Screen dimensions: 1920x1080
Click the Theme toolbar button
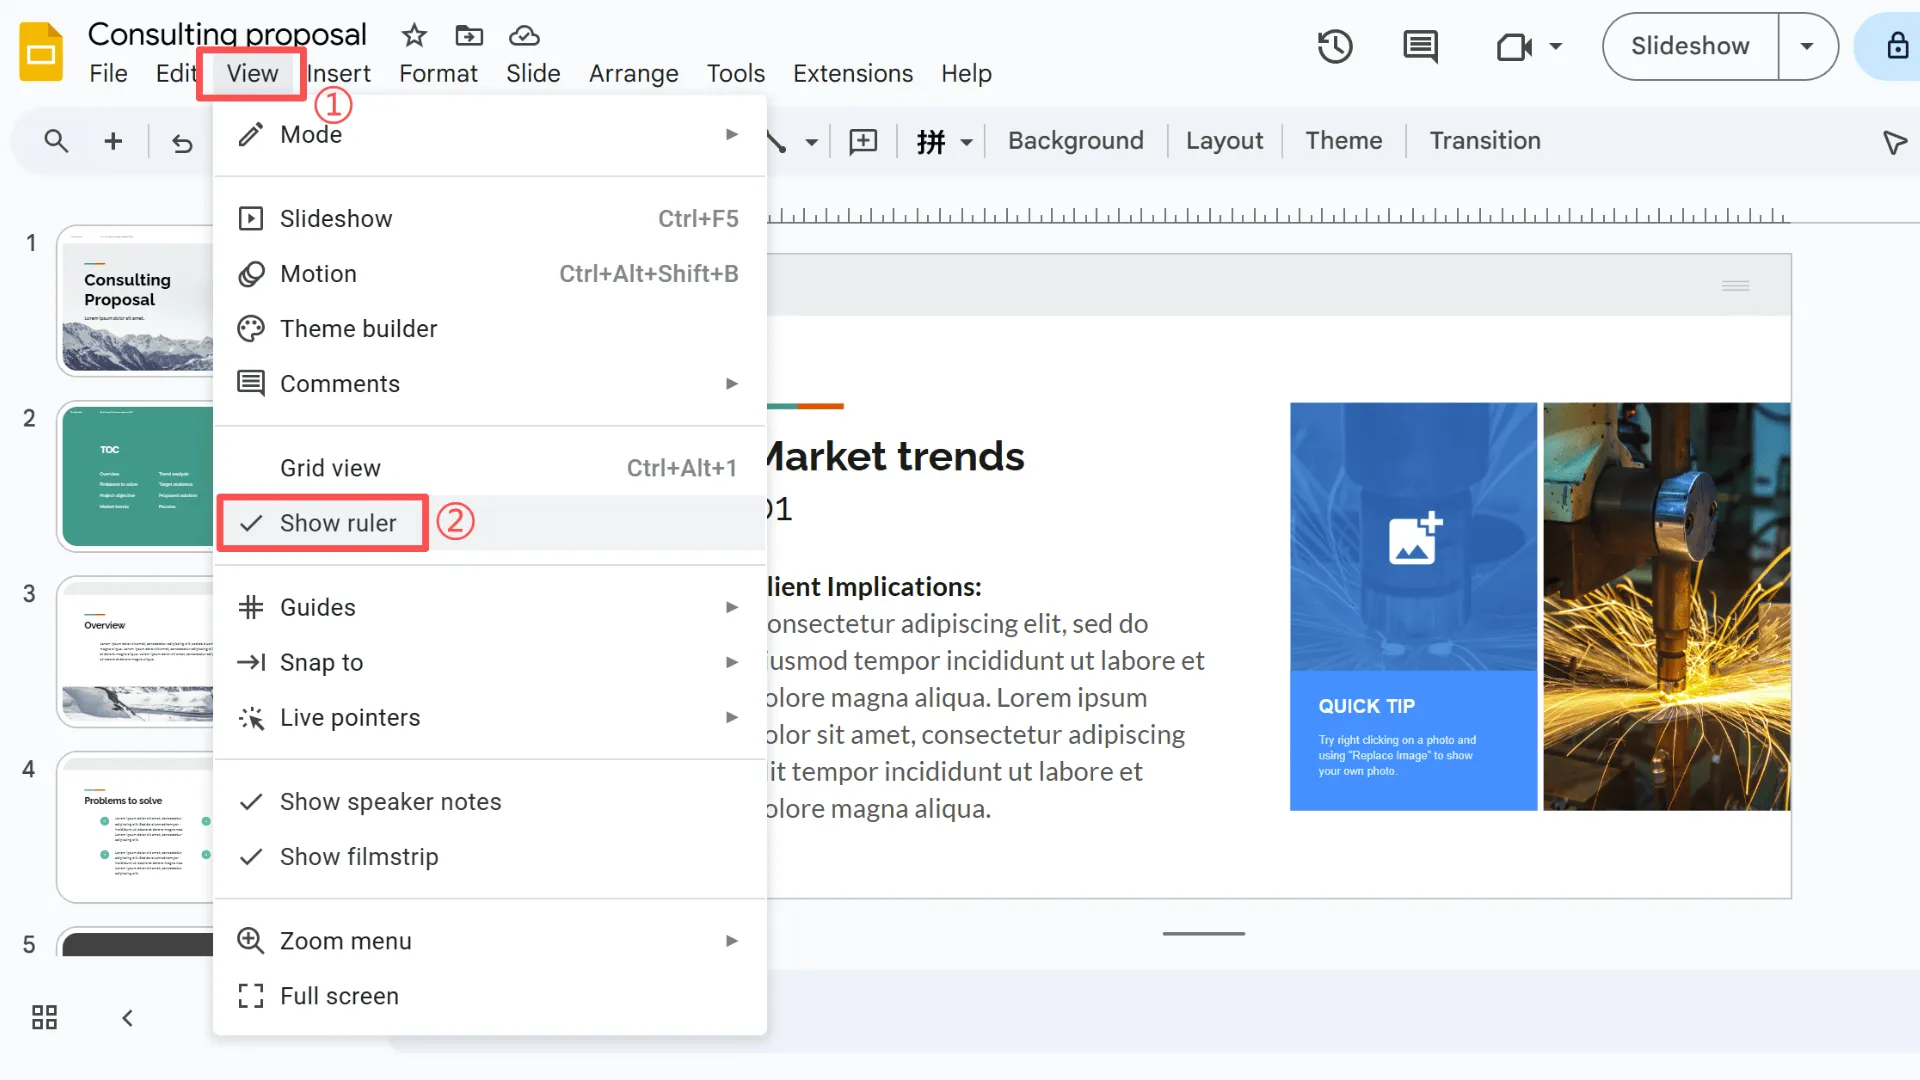(1343, 141)
